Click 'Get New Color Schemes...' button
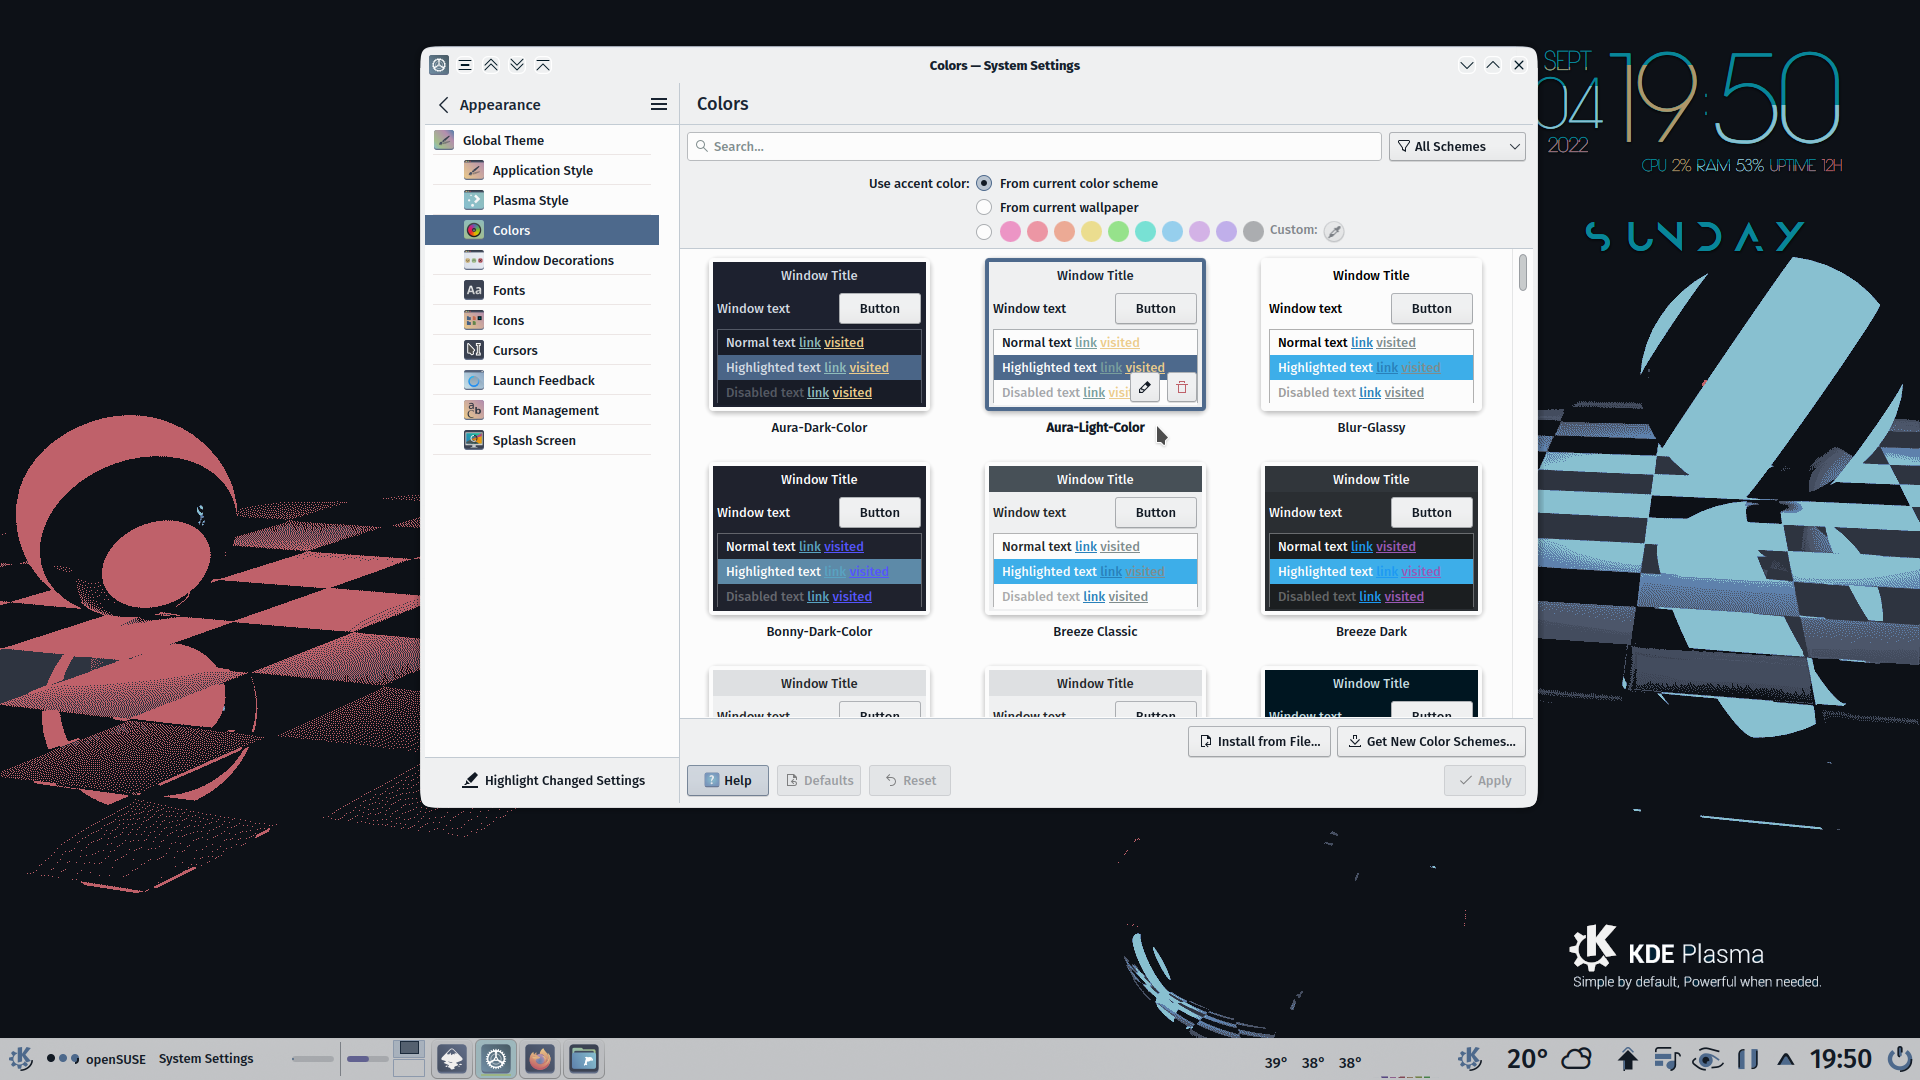Screen dimensions: 1920x1080 click(x=1431, y=741)
